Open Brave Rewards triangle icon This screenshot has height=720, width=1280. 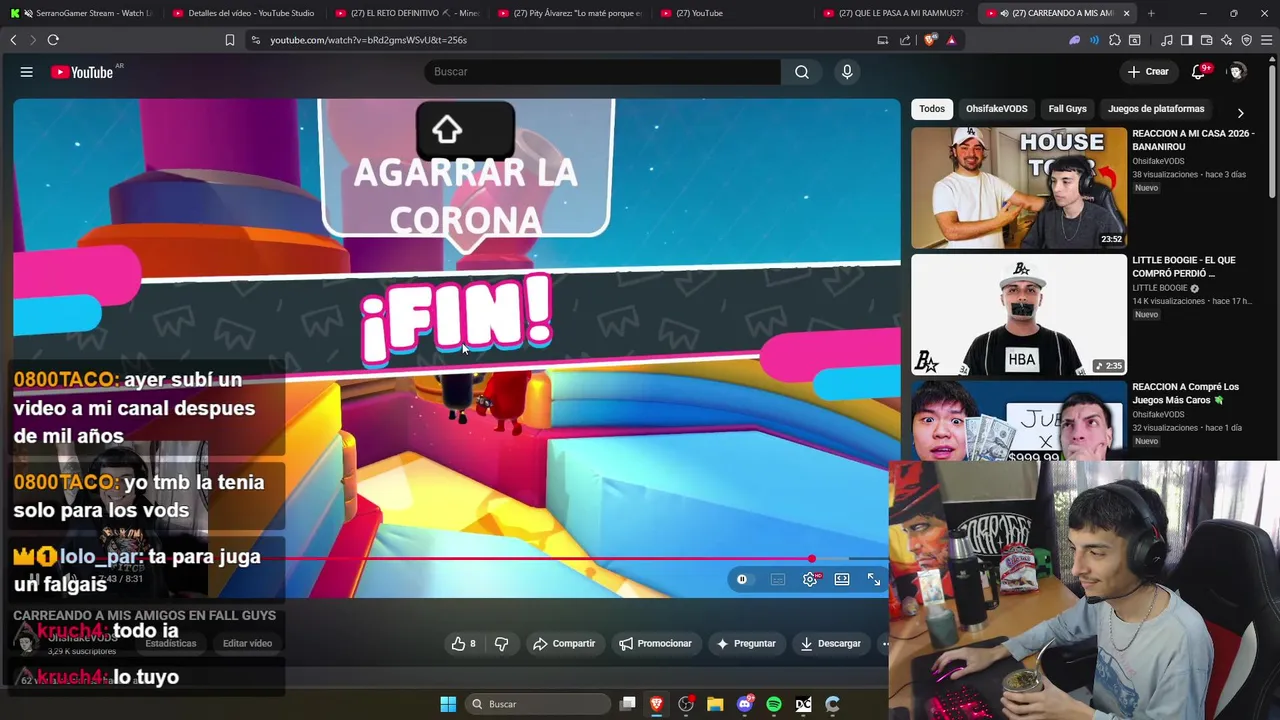coord(951,40)
